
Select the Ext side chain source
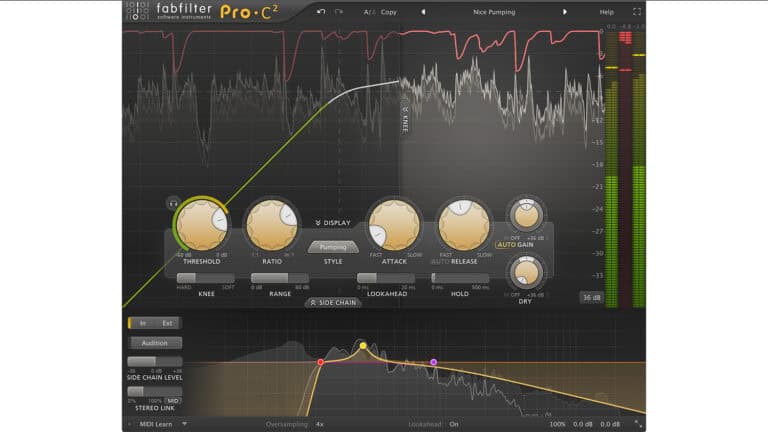168,323
